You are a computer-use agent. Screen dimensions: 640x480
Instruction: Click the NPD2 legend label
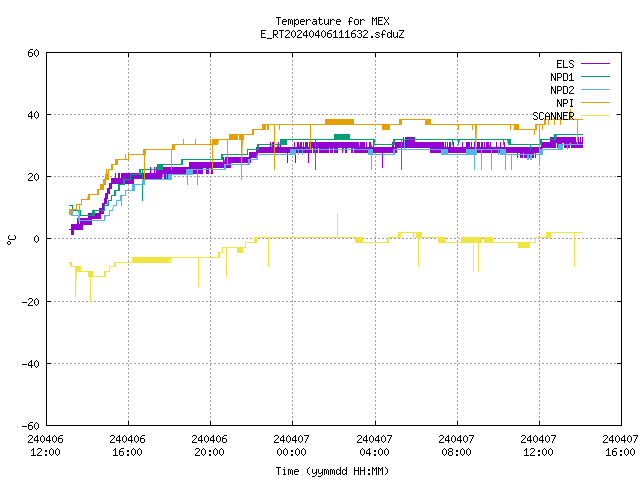tap(562, 90)
